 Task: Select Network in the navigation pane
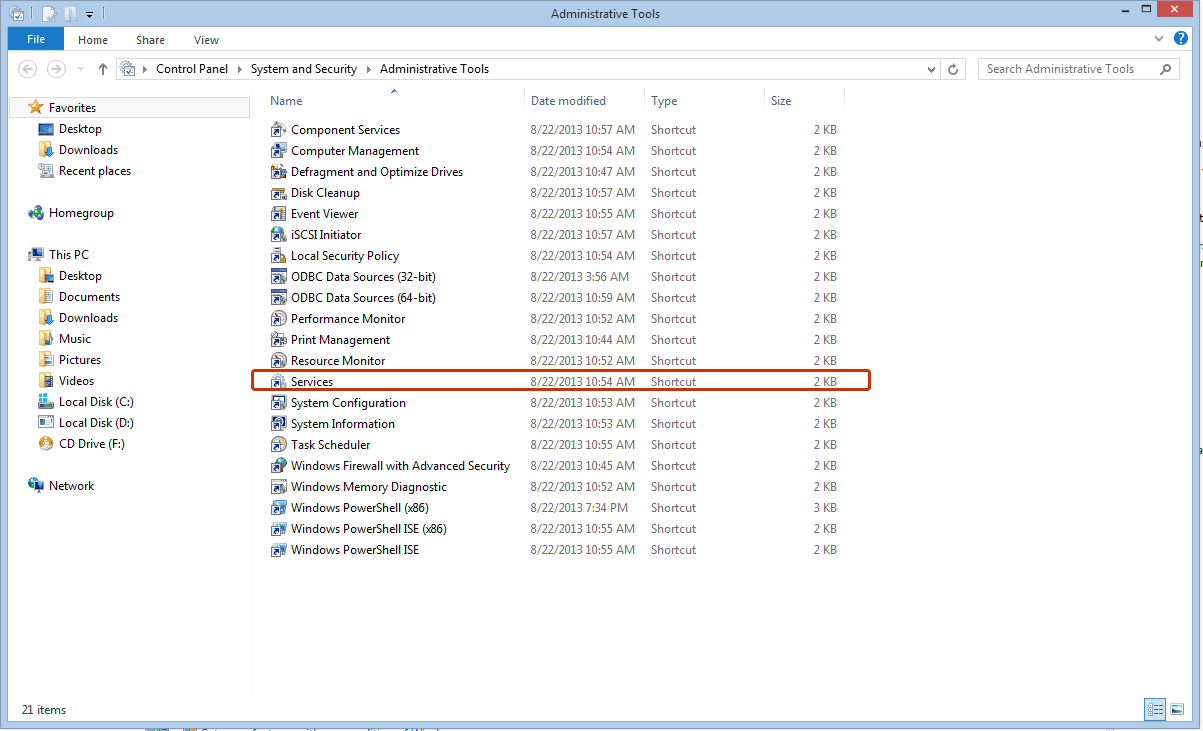tap(71, 486)
